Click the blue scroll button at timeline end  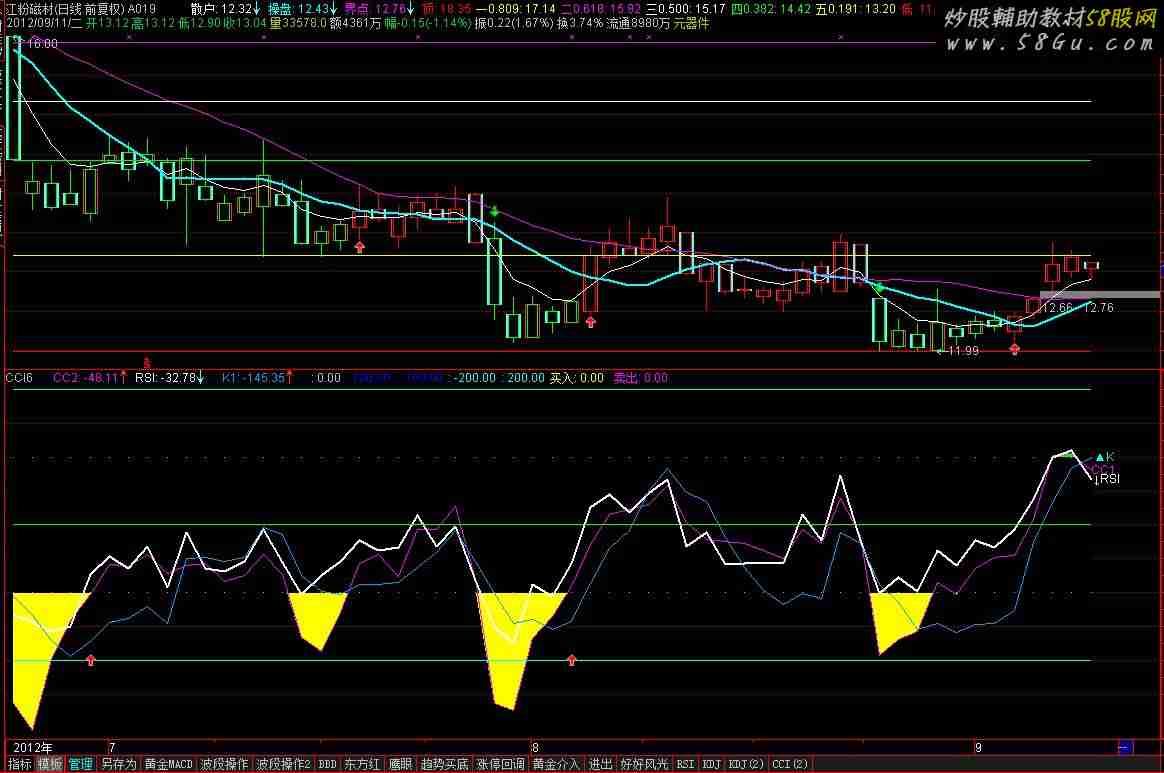click(x=1125, y=747)
